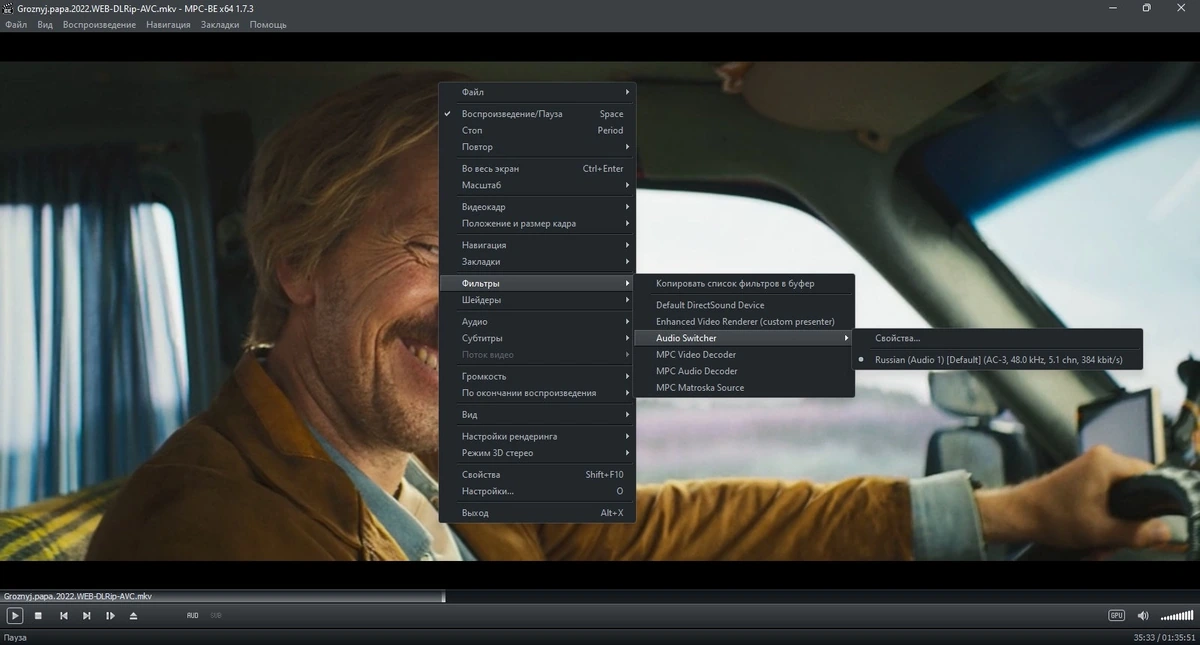This screenshot has width=1200, height=645.
Task: Expand Закладки submenu in the context menu
Action: click(537, 262)
